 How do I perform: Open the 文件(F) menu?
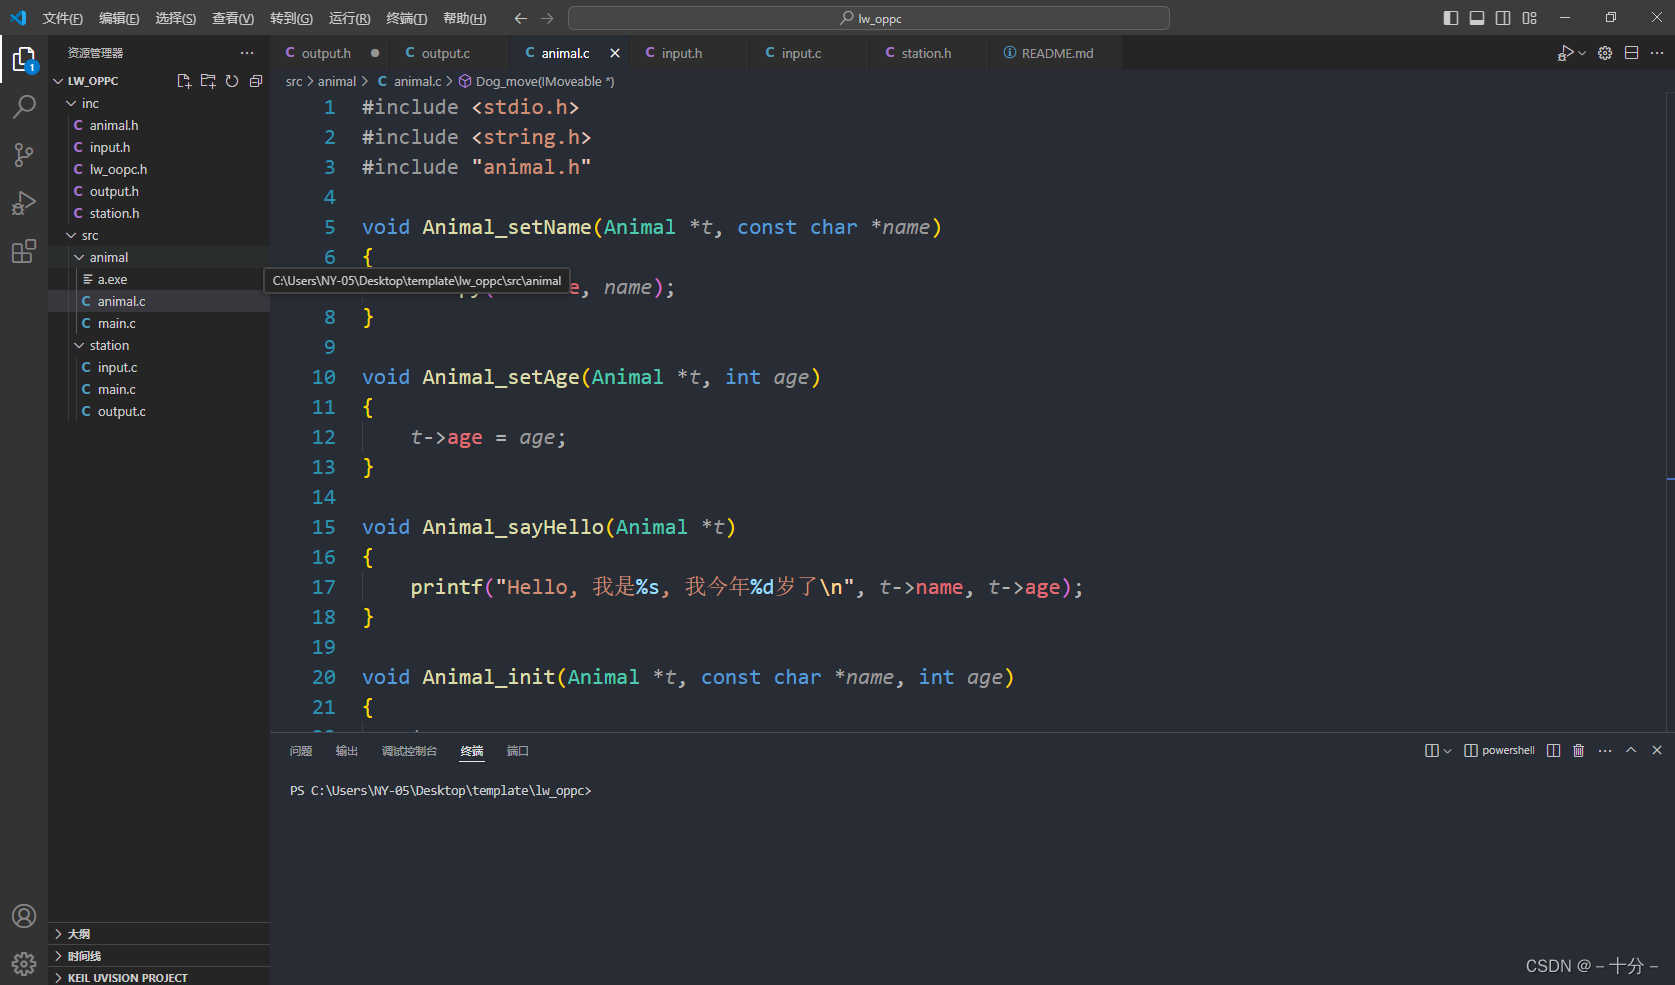point(62,18)
